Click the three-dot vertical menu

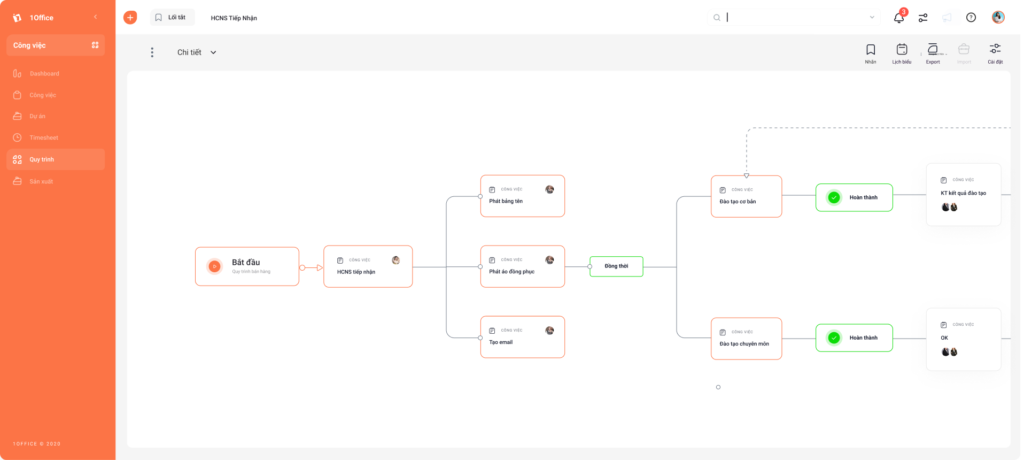(x=152, y=52)
